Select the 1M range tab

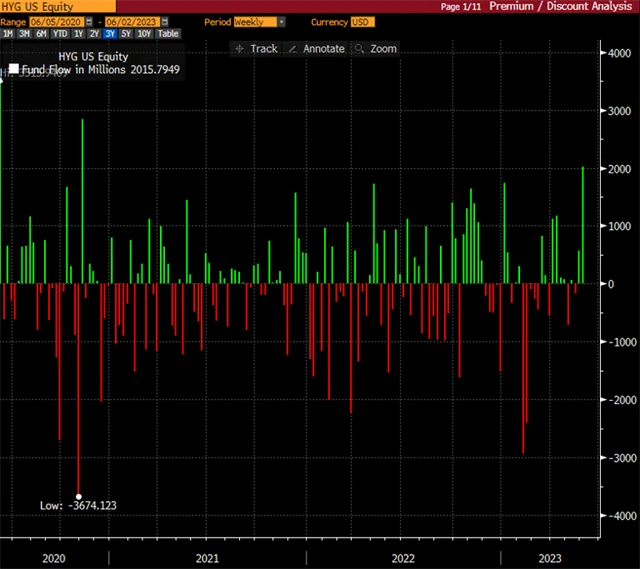tap(9, 33)
